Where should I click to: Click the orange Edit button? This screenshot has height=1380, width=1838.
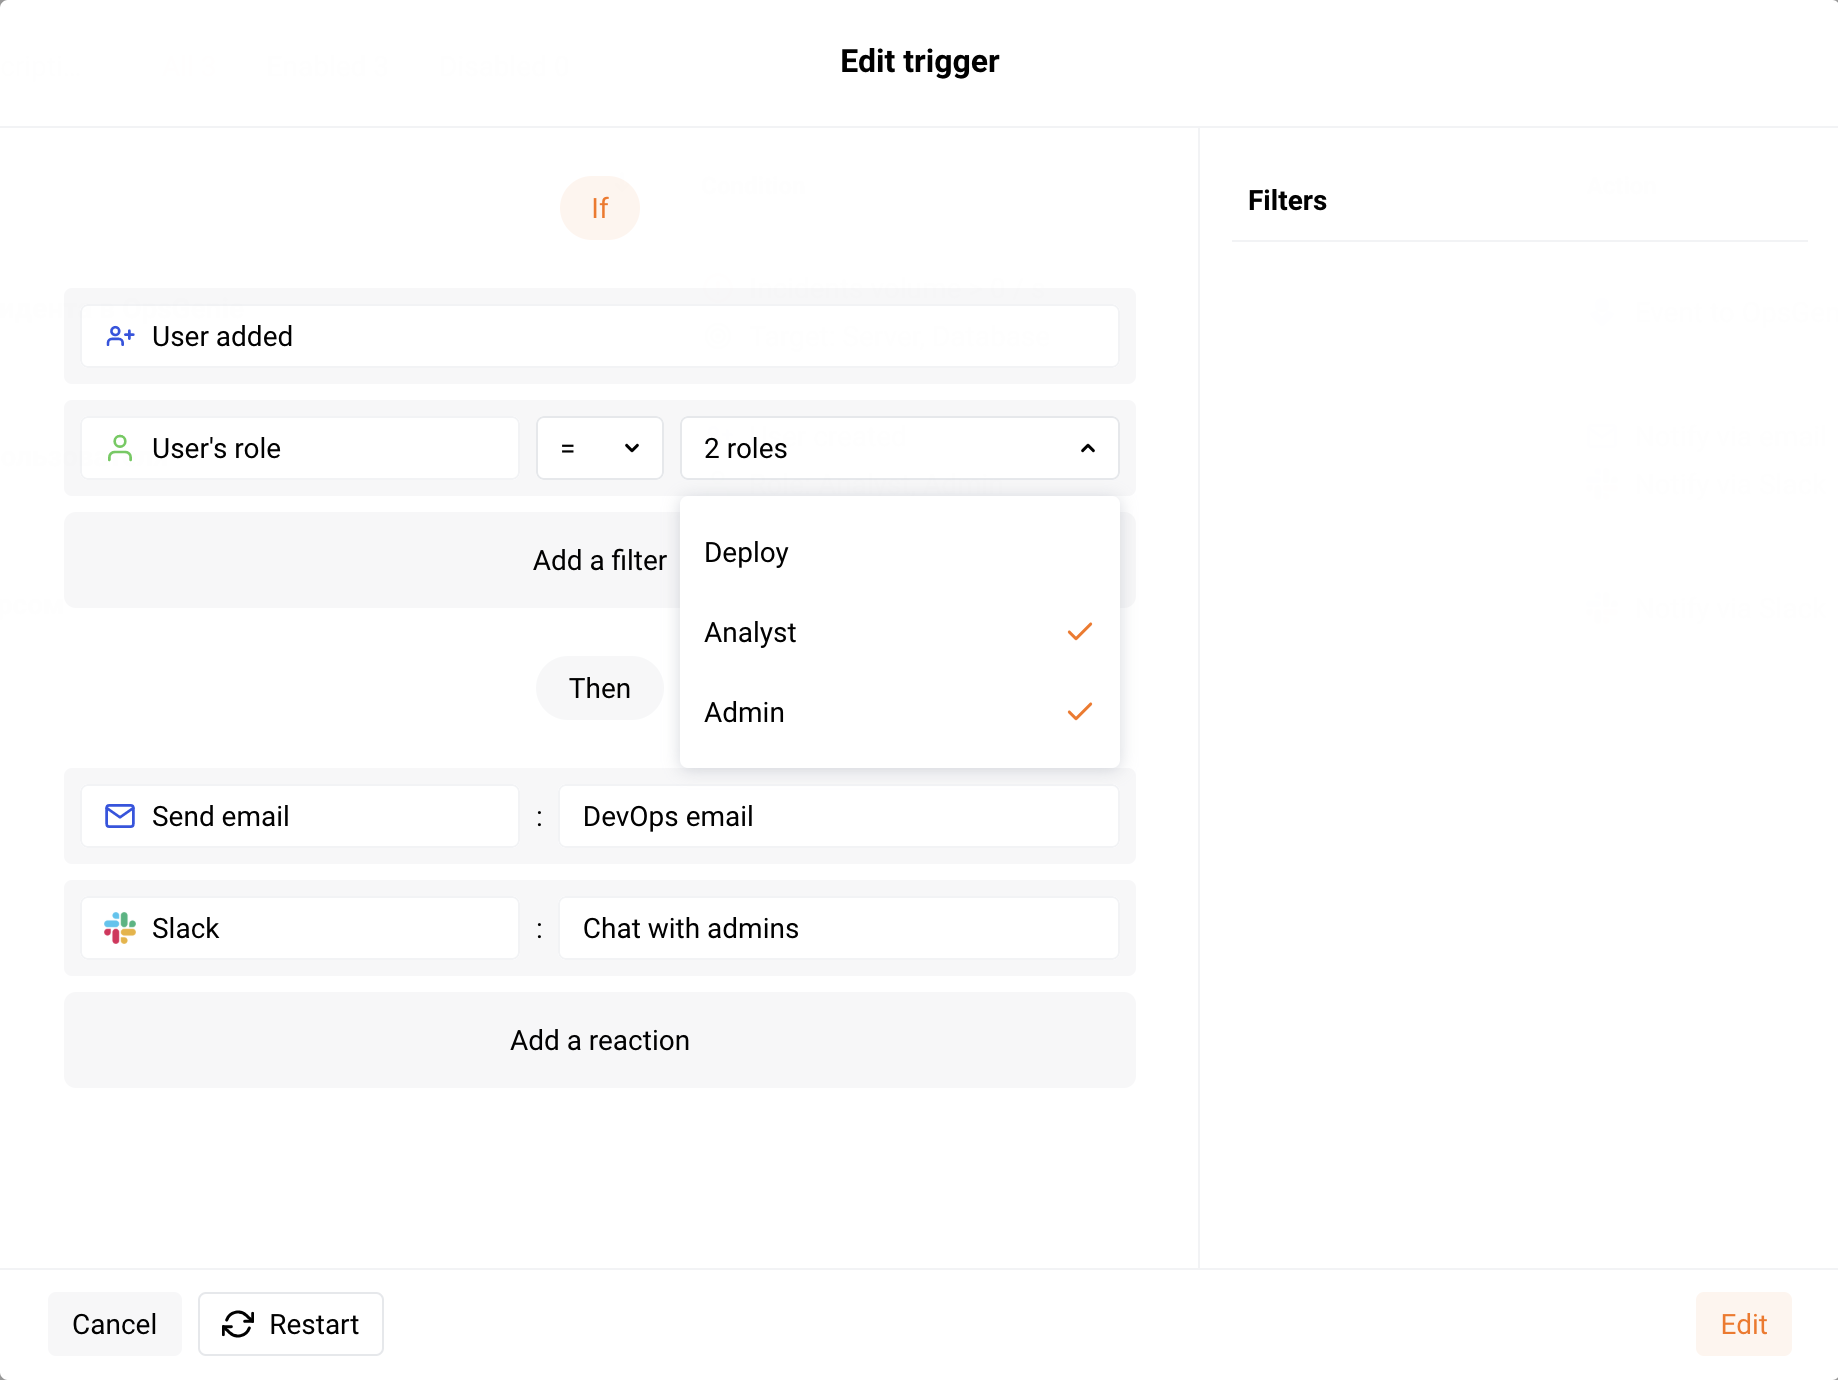tap(1743, 1324)
